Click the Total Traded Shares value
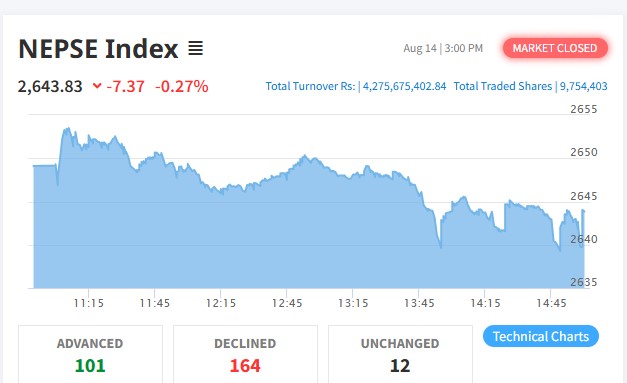The height and width of the screenshot is (383, 627). 583,86
